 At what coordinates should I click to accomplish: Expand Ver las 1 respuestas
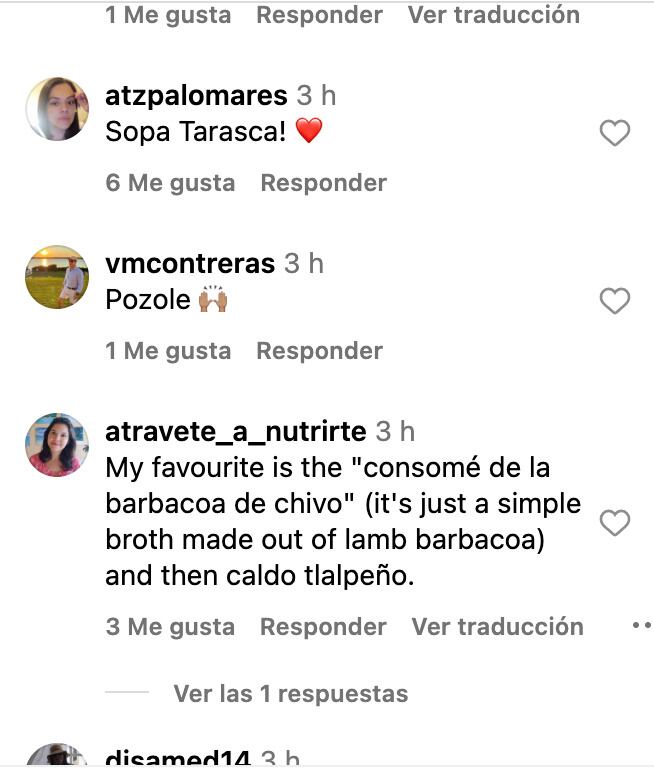pos(291,694)
